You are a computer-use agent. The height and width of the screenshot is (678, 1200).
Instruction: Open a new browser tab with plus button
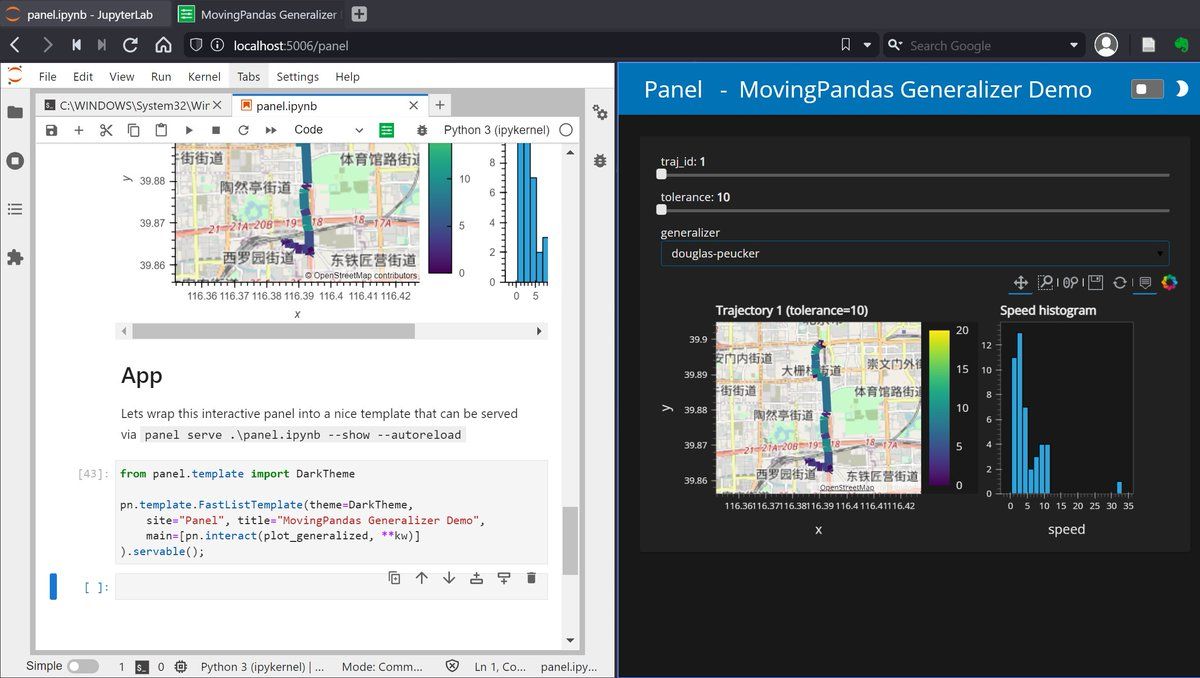360,15
